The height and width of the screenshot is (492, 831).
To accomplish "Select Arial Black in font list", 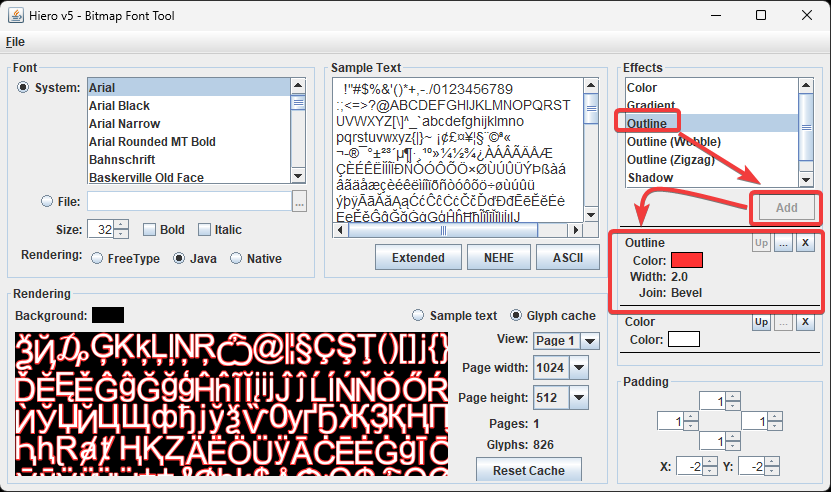I will point(120,106).
